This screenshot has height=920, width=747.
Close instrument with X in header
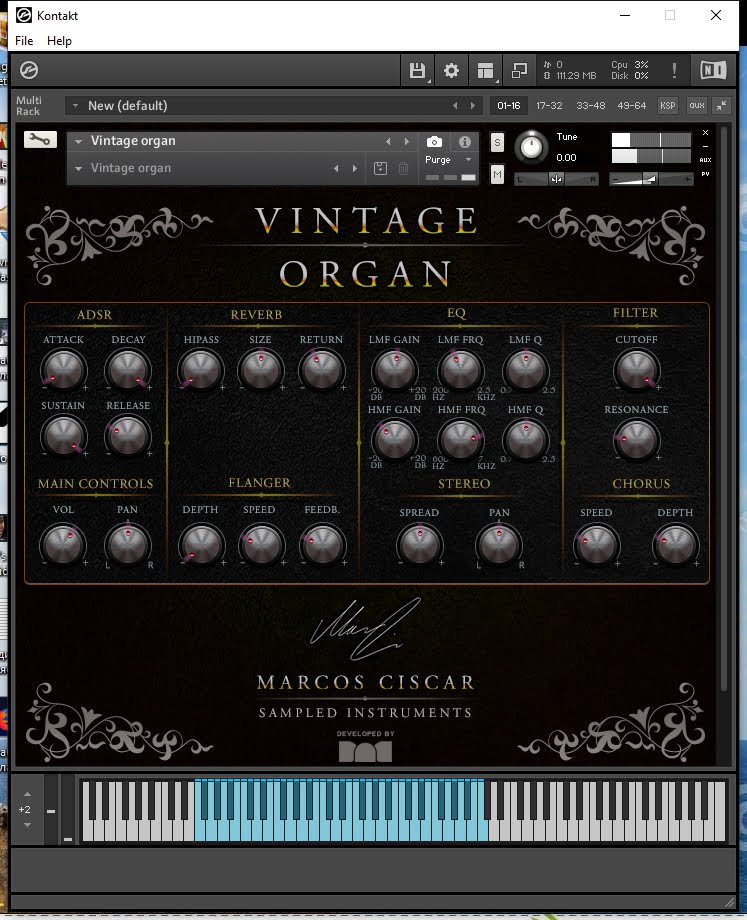tap(706, 133)
